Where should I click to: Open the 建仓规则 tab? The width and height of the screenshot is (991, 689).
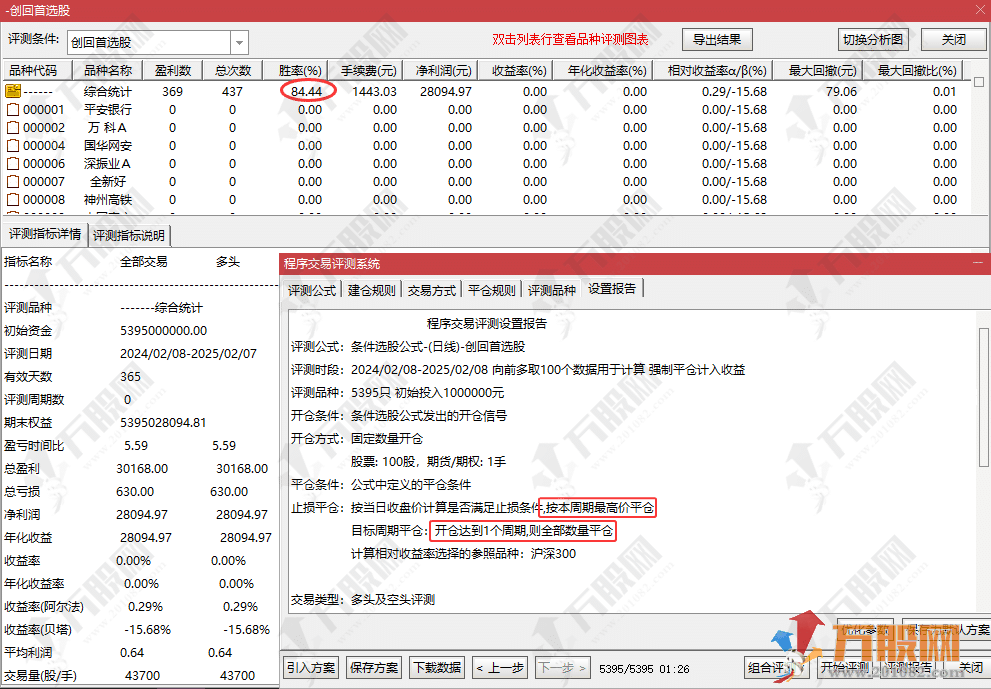pos(372,290)
